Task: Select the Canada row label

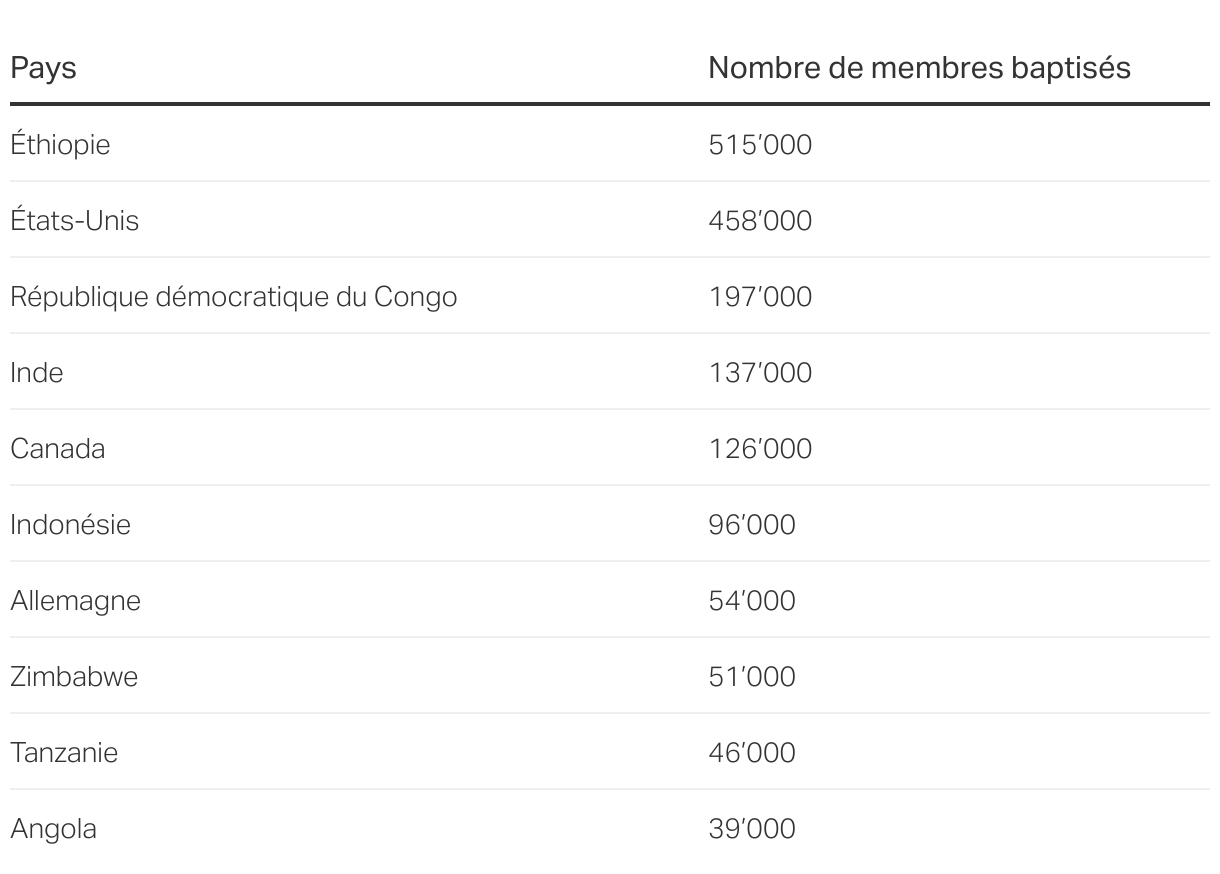Action: click(x=57, y=449)
